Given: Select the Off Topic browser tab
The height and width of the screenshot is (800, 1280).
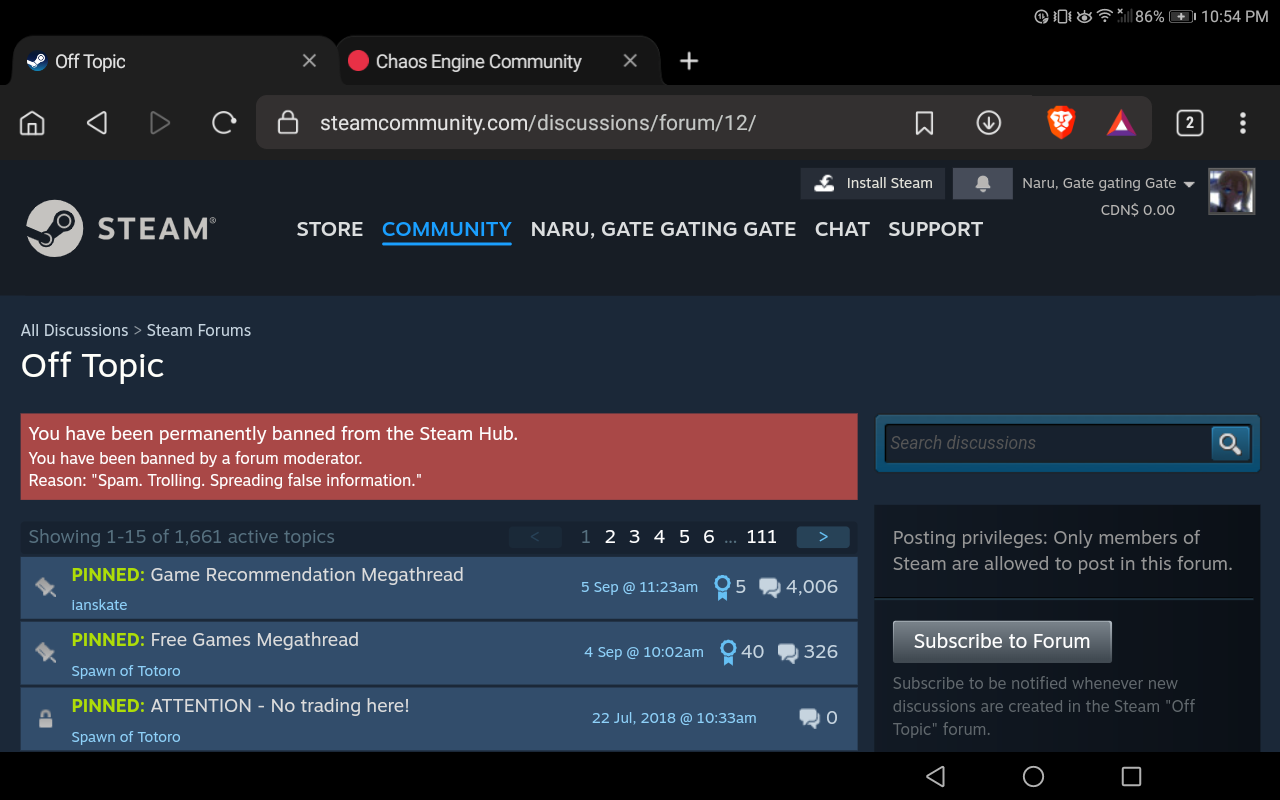Looking at the screenshot, I should pyautogui.click(x=90, y=61).
